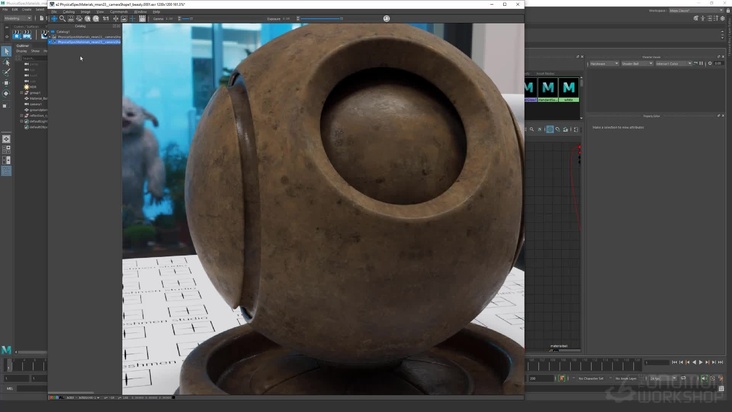Select the Rotate tool in Maya toolbox

[x=6, y=93]
